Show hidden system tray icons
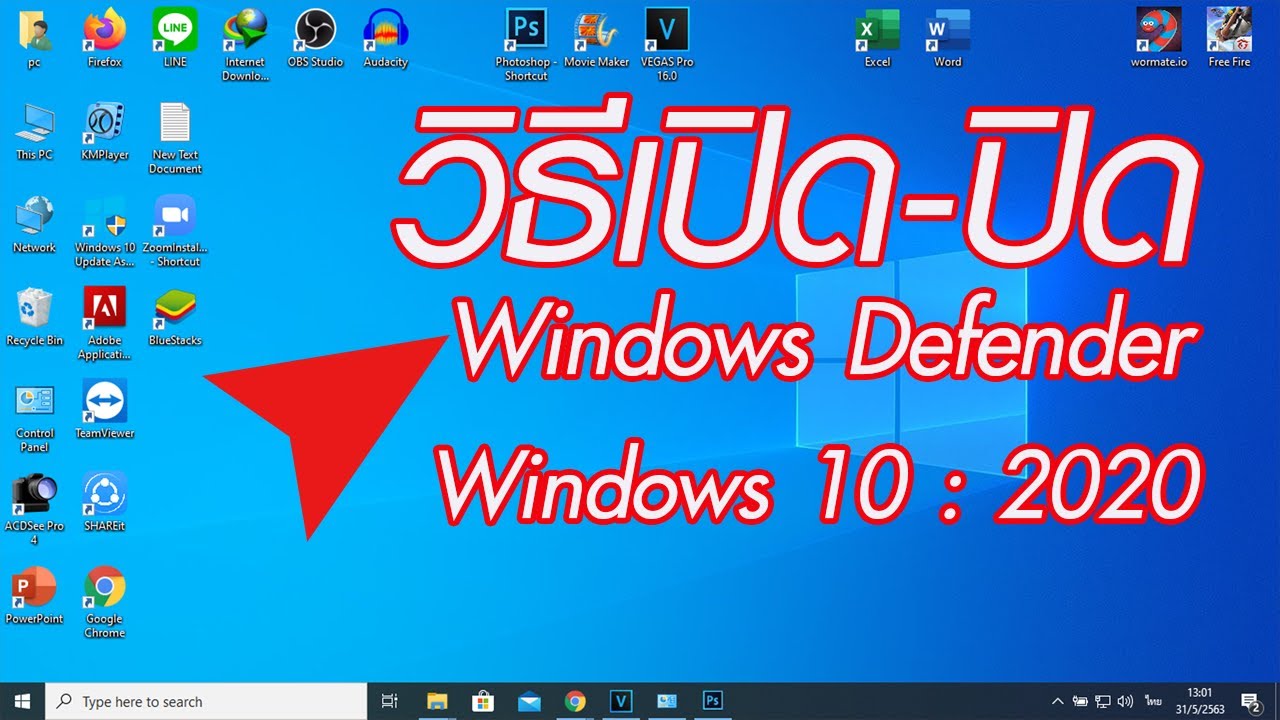The height and width of the screenshot is (720, 1280). click(x=1058, y=701)
